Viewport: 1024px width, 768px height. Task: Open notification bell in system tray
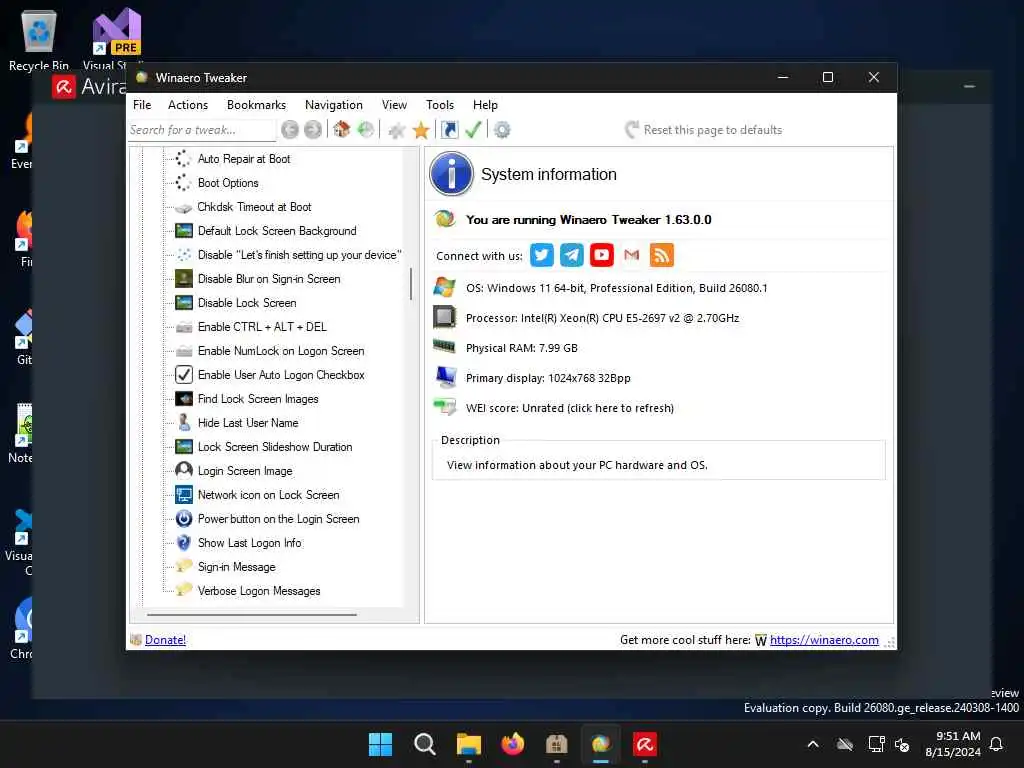coord(996,744)
